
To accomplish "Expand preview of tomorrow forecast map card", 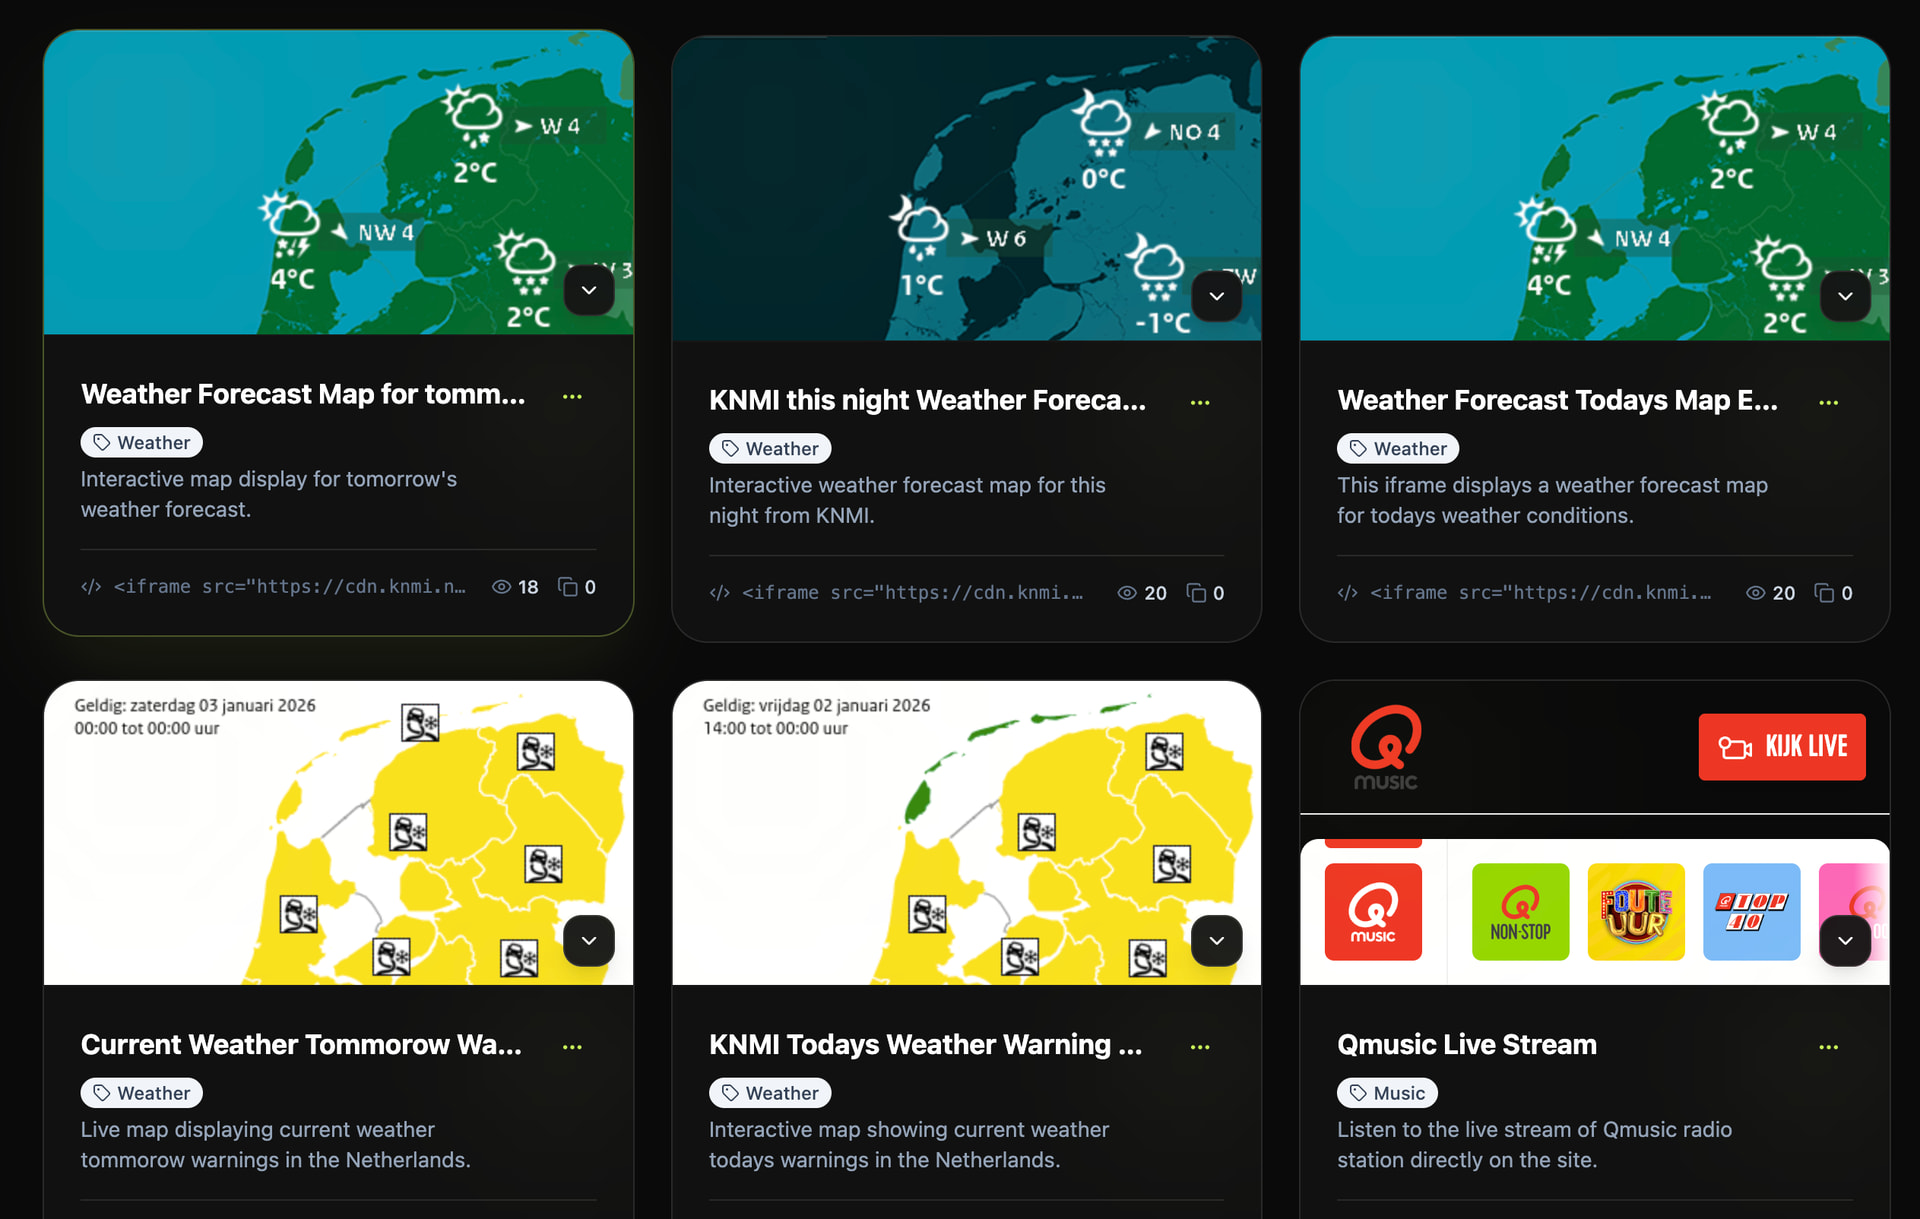I will 589,290.
